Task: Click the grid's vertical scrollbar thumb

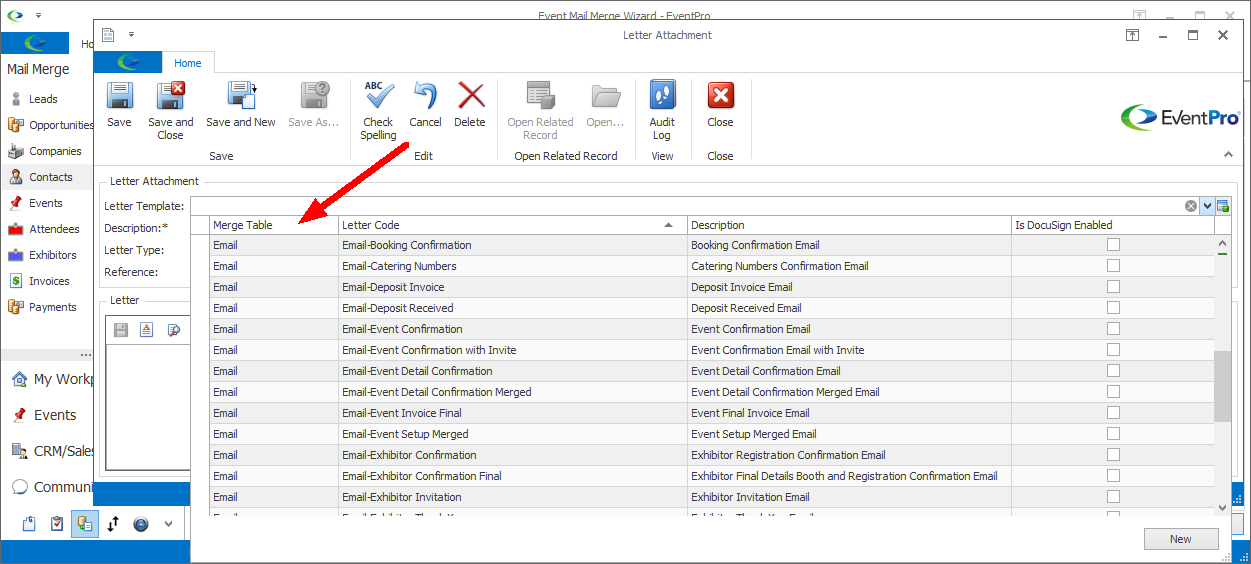Action: click(1222, 386)
